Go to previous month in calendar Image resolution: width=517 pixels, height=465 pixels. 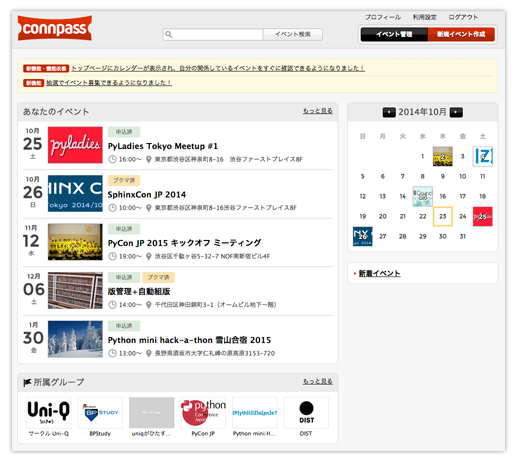(389, 112)
